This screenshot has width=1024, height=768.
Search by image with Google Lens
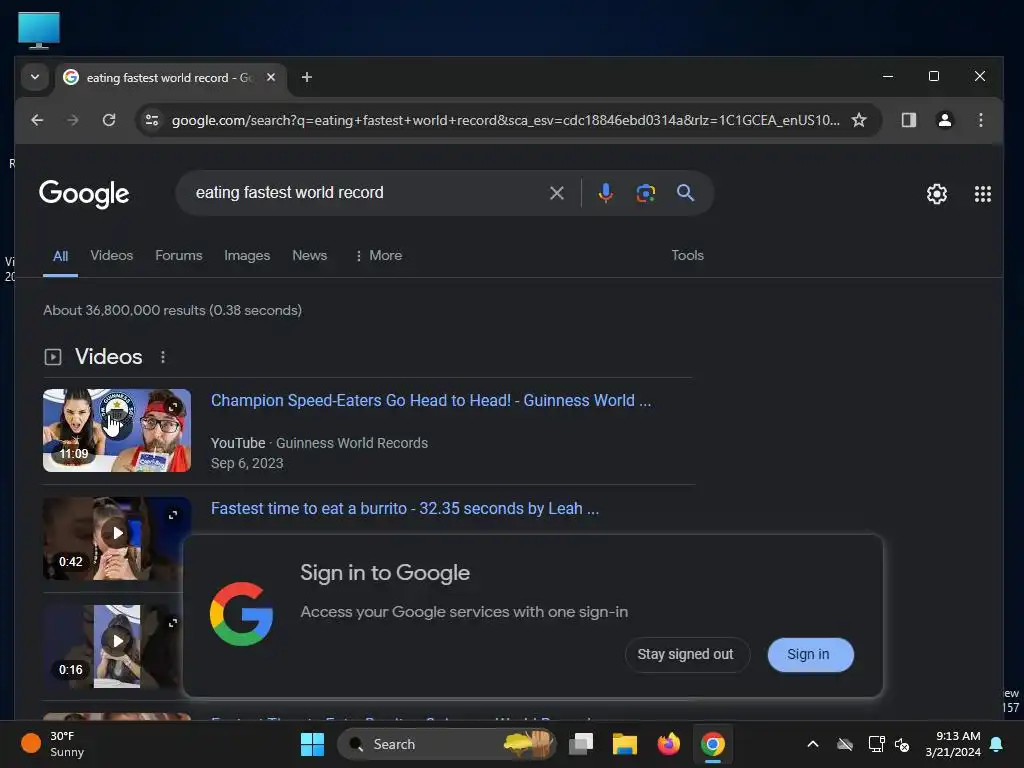645,193
